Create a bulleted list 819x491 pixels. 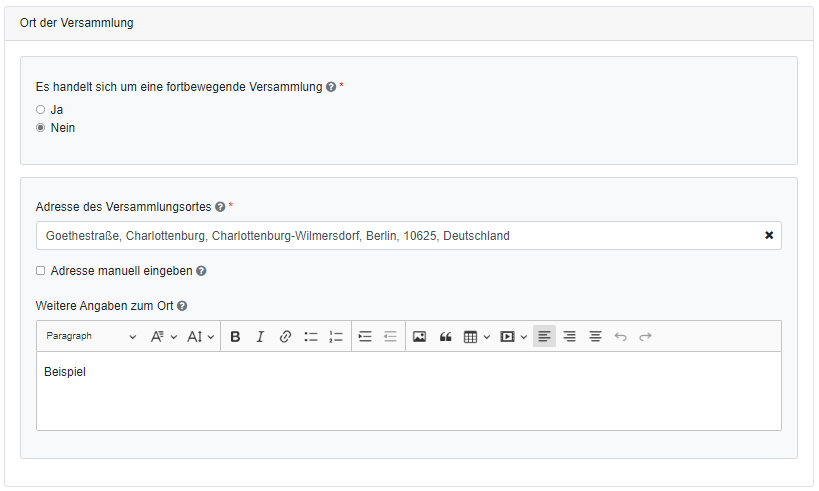coord(311,337)
